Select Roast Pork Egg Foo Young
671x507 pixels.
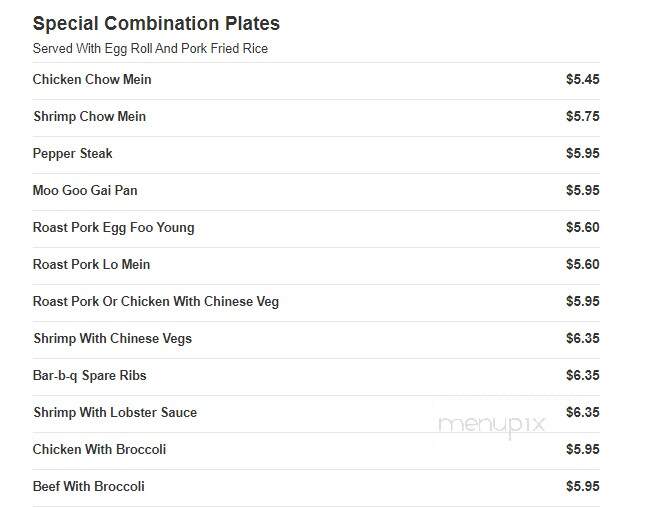pyautogui.click(x=113, y=228)
